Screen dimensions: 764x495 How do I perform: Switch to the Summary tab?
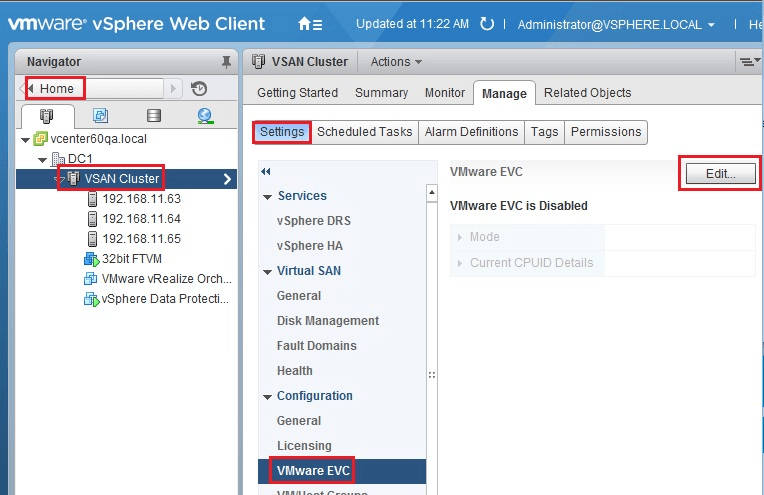382,93
